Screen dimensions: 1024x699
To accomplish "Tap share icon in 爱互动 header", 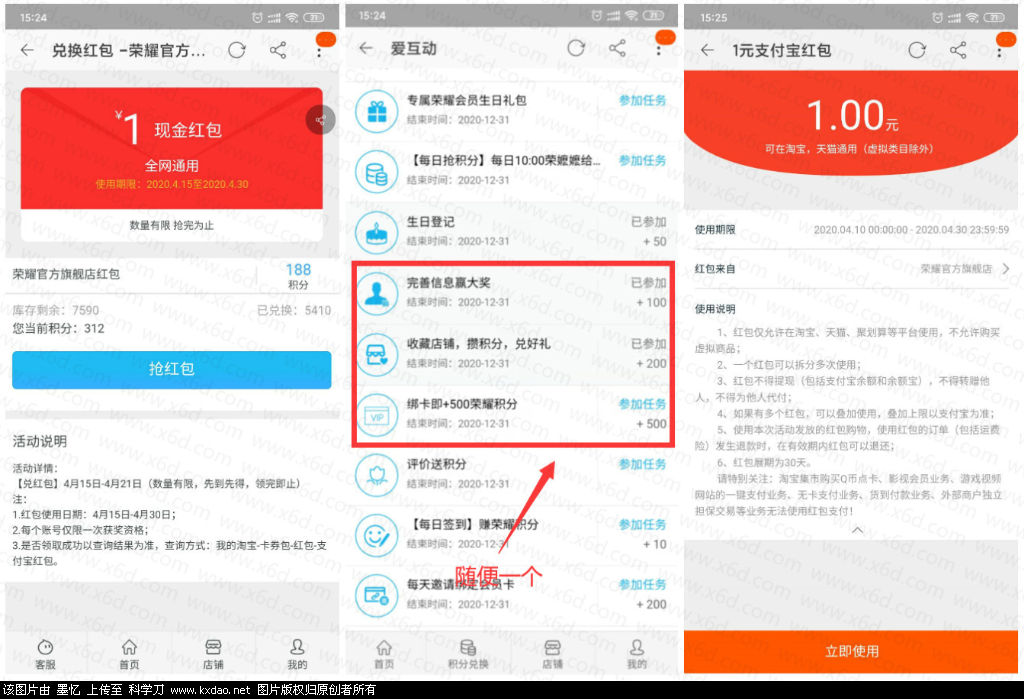I will 617,48.
